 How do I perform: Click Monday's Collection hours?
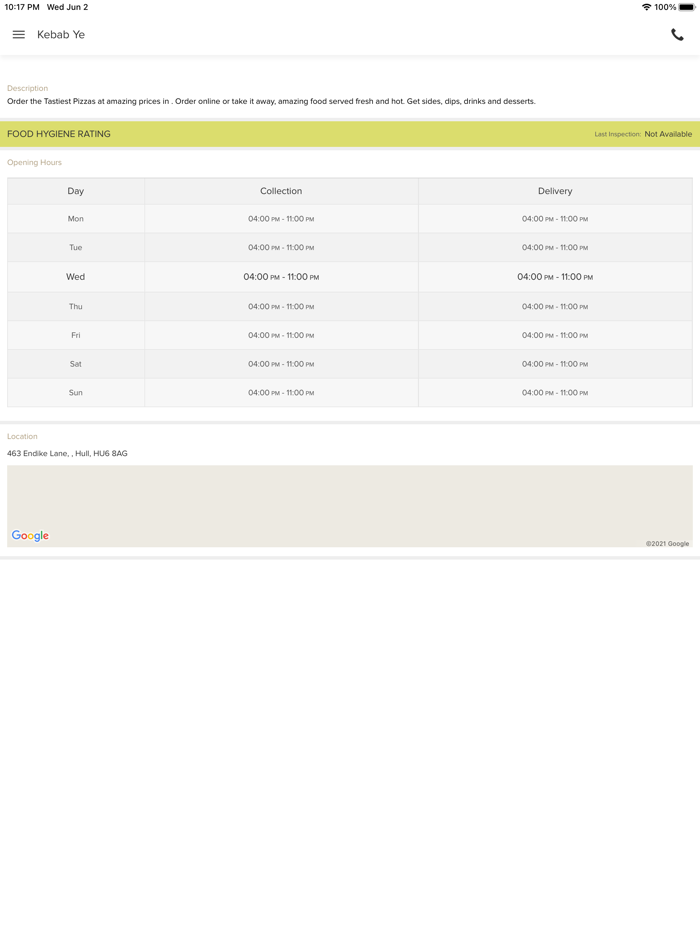coord(281,219)
